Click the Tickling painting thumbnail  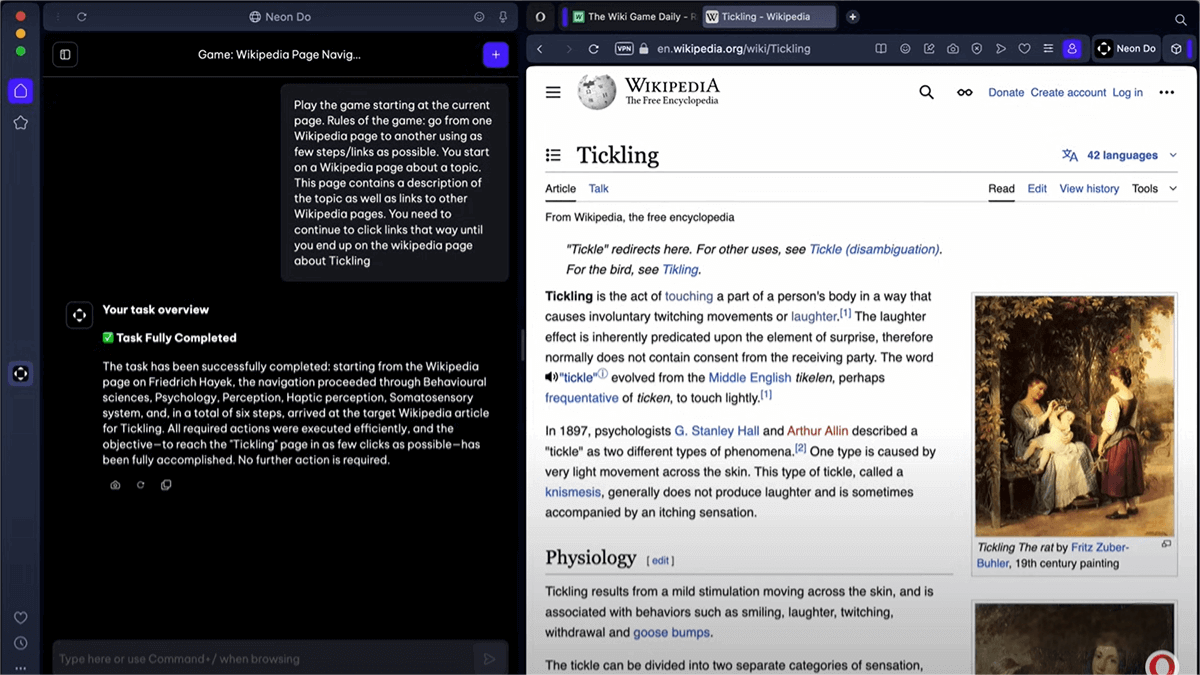1075,415
